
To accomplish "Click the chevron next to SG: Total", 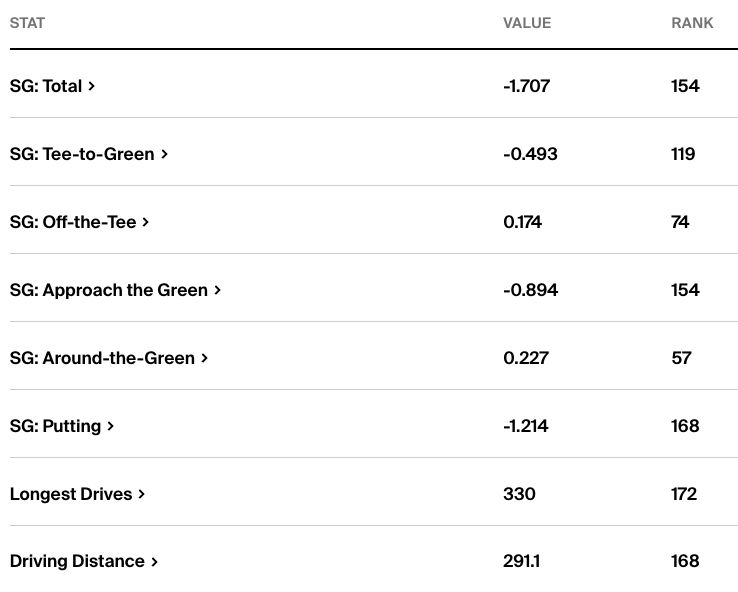I will pyautogui.click(x=92, y=86).
